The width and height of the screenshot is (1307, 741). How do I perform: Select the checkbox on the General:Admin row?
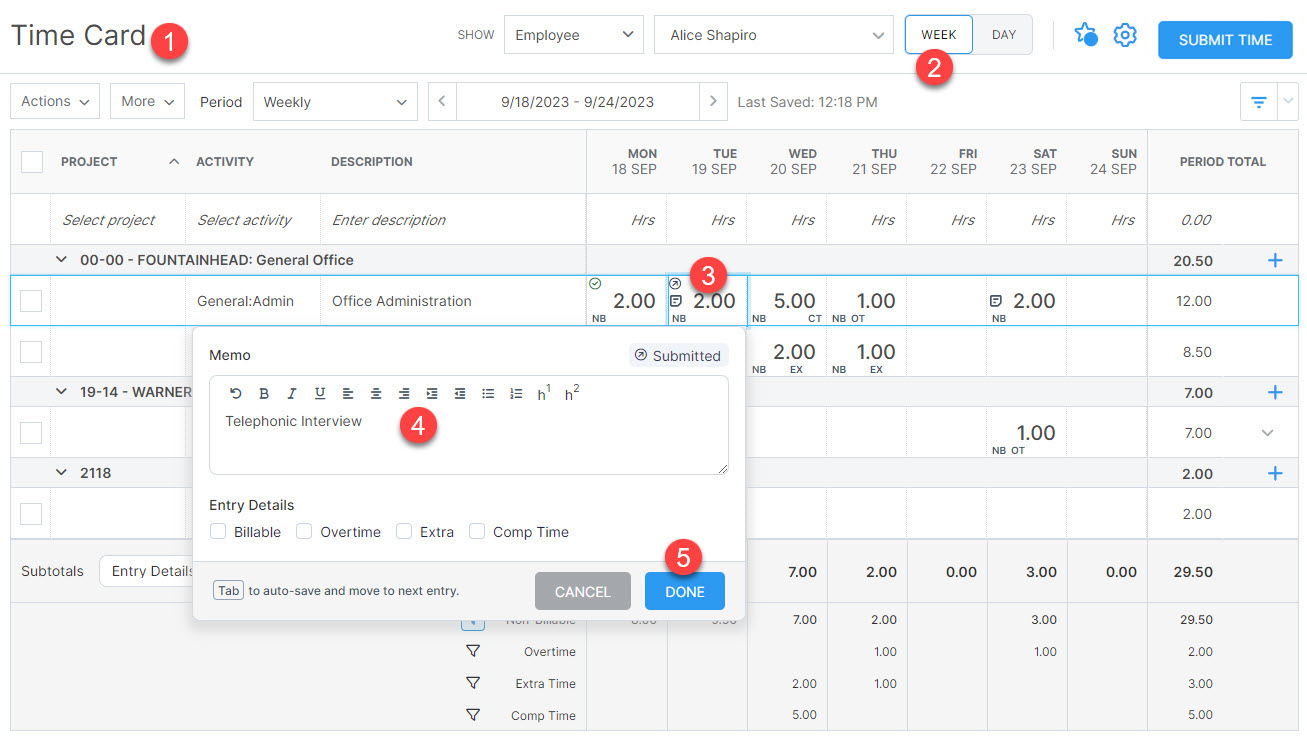coord(31,300)
